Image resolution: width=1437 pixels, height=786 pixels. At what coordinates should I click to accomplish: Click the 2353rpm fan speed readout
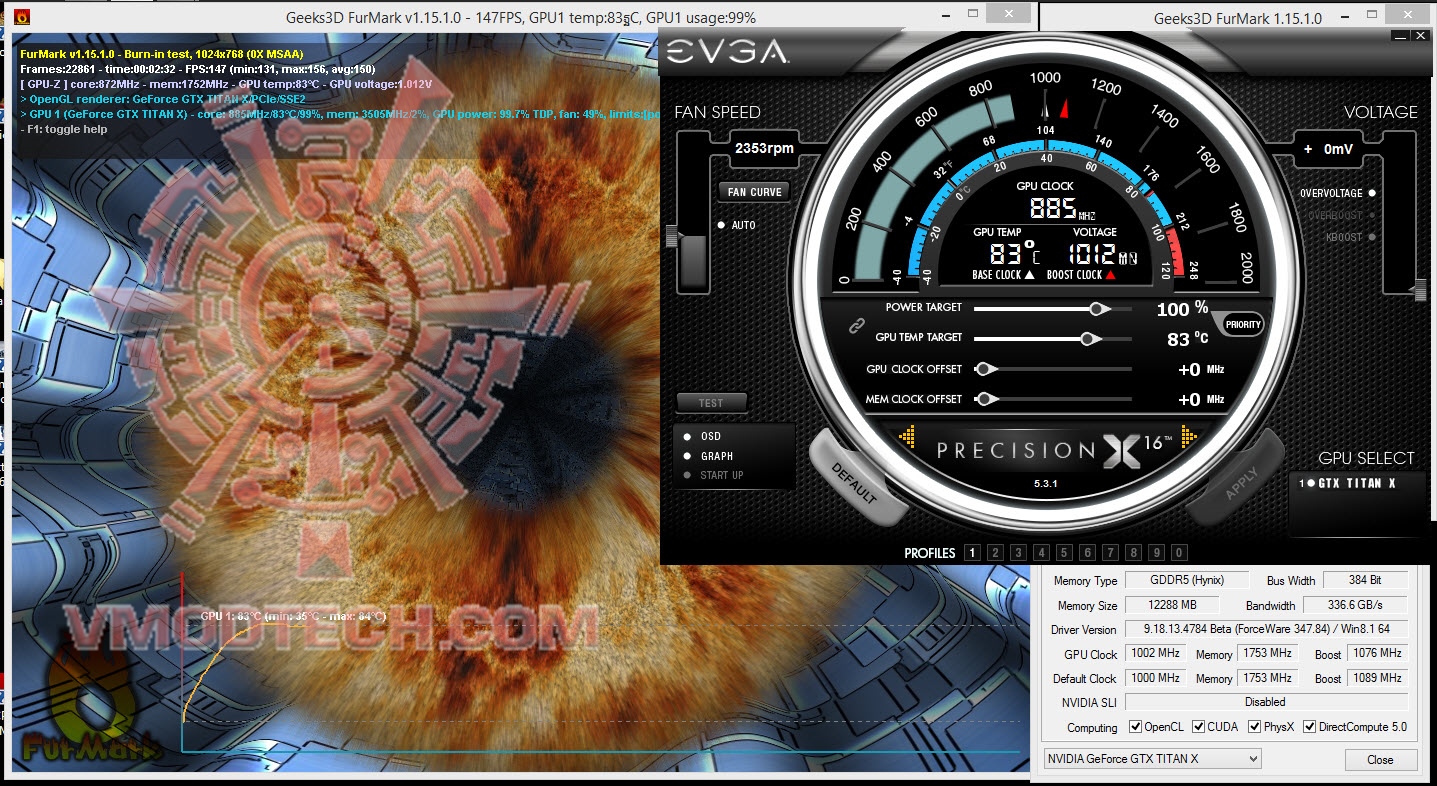click(x=765, y=149)
